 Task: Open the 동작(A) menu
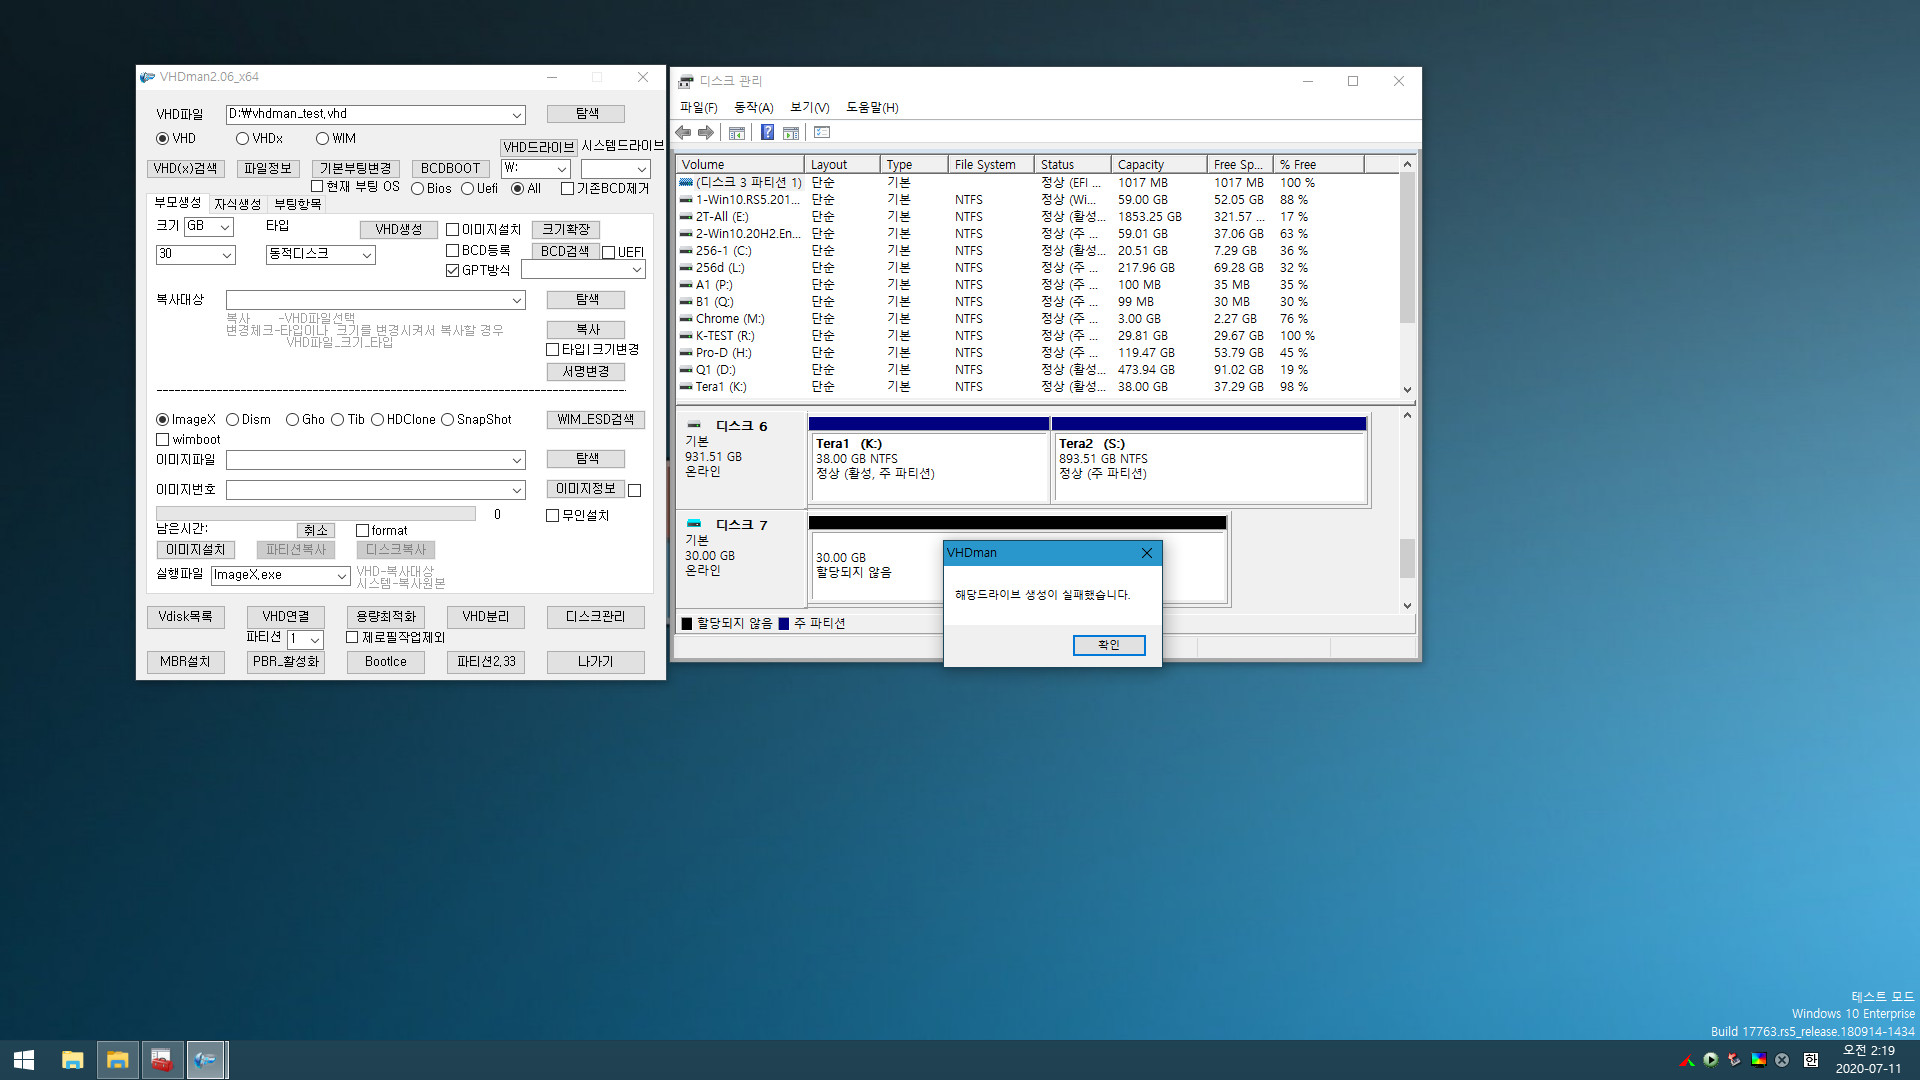pos(753,108)
